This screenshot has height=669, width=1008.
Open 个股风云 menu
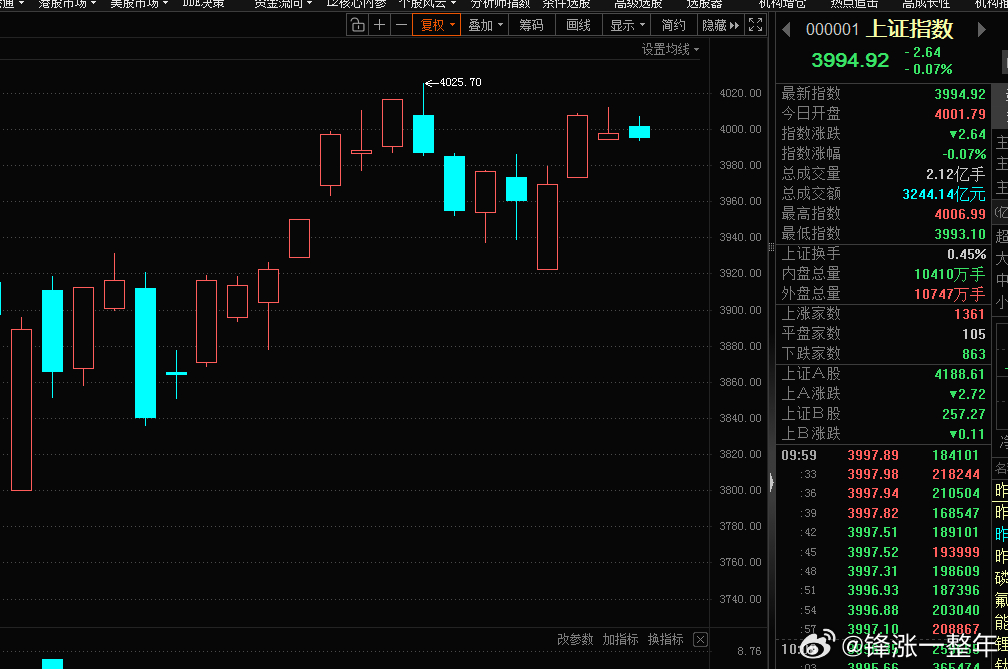pos(427,4)
